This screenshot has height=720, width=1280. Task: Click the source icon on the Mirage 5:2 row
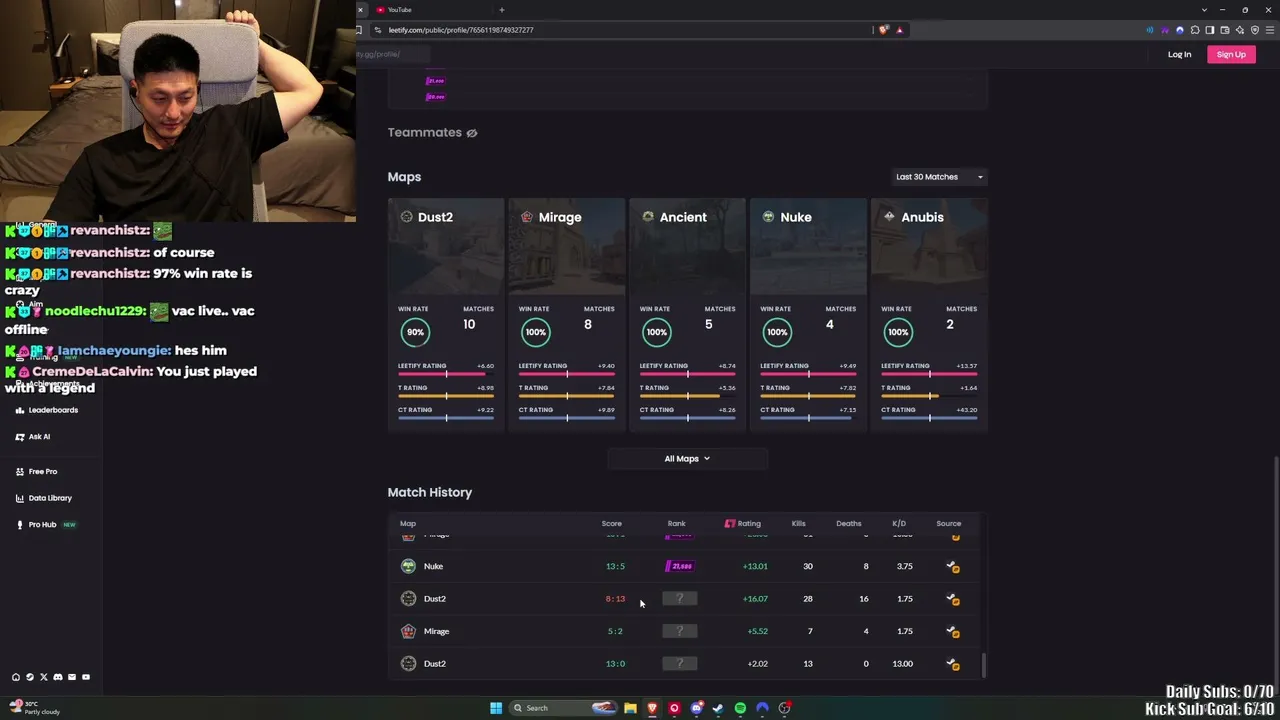pos(953,632)
